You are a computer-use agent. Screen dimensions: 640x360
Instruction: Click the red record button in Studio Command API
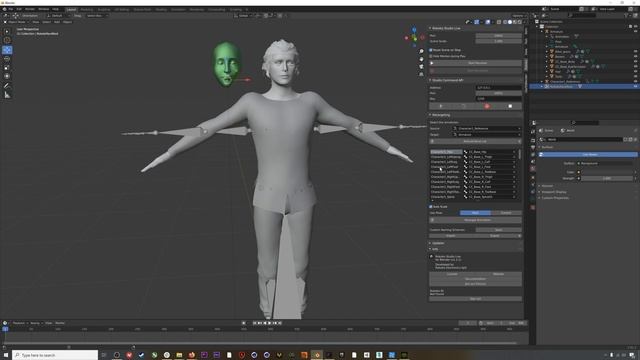coord(487,106)
